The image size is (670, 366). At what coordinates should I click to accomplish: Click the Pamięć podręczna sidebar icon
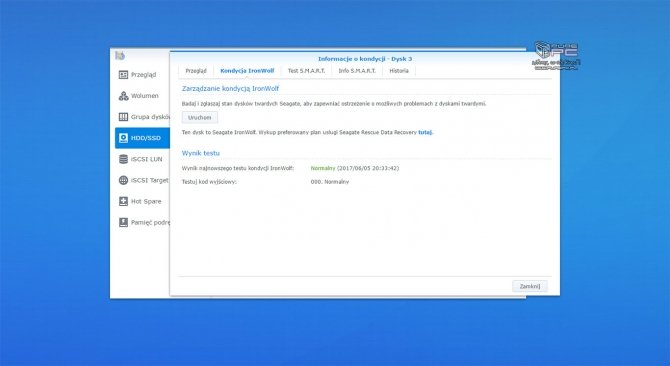pos(123,223)
